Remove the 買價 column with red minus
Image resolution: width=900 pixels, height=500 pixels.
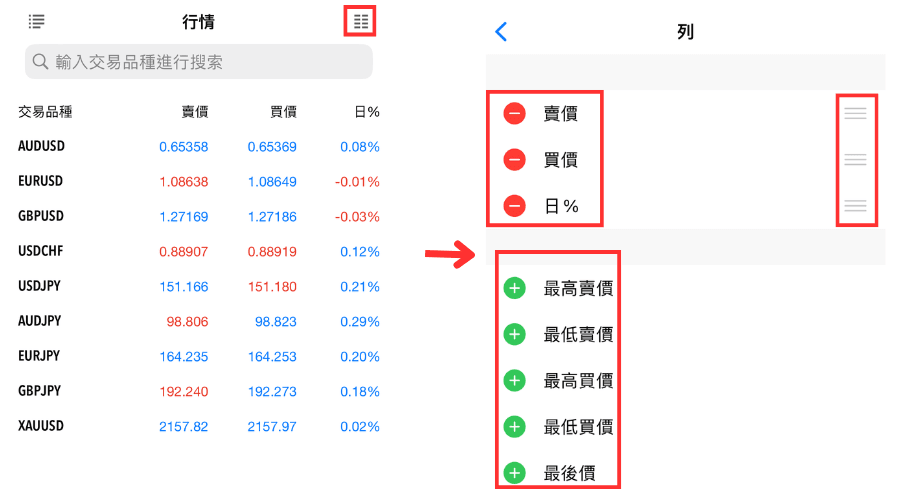(514, 160)
